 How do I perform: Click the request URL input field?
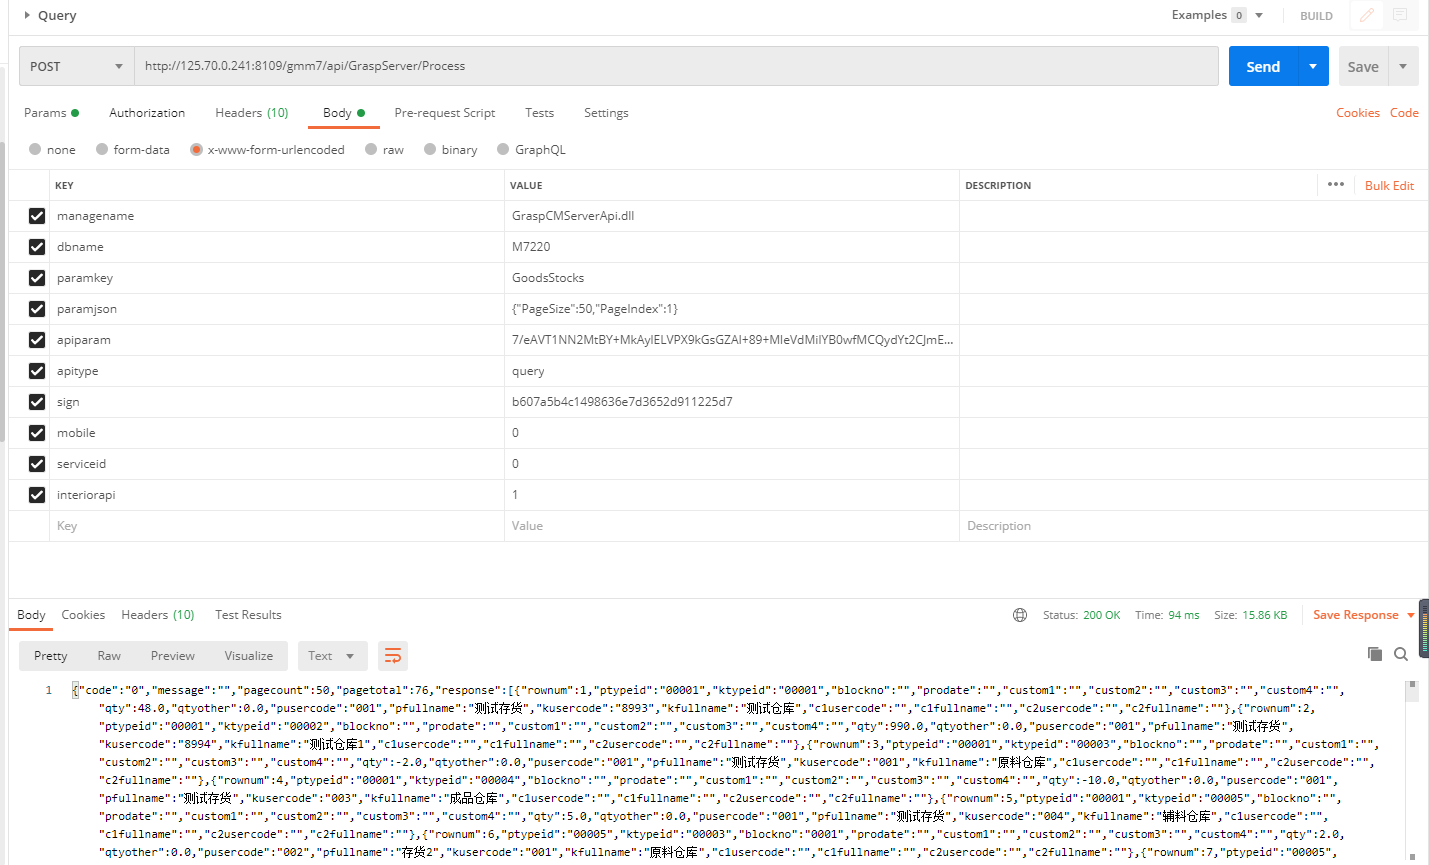click(x=677, y=66)
